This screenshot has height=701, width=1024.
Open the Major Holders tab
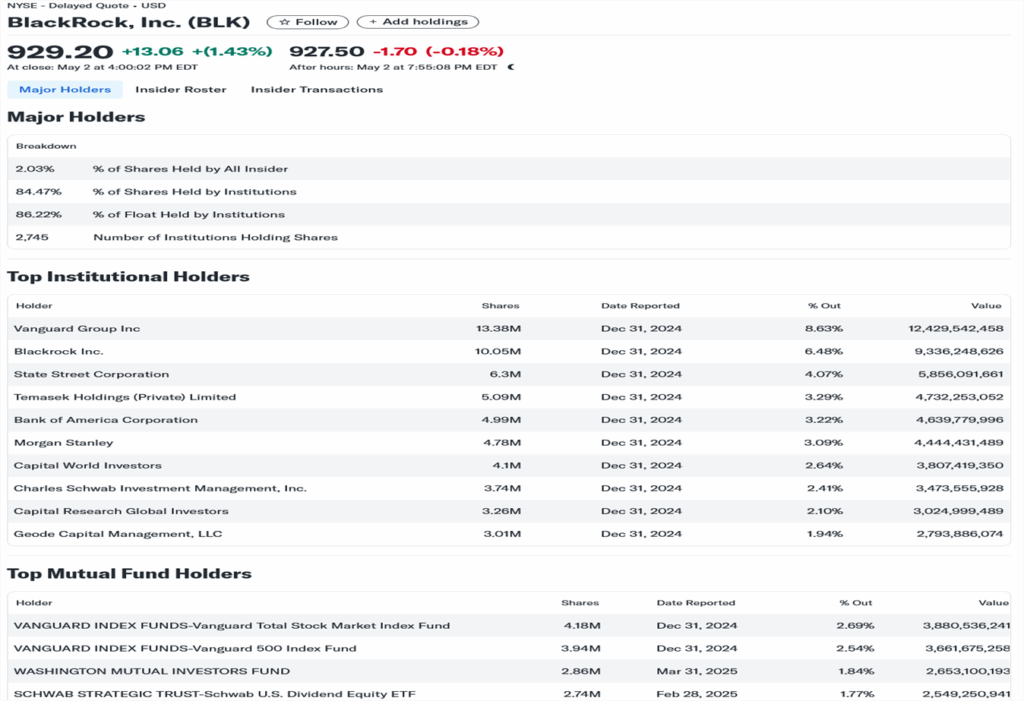pos(65,89)
